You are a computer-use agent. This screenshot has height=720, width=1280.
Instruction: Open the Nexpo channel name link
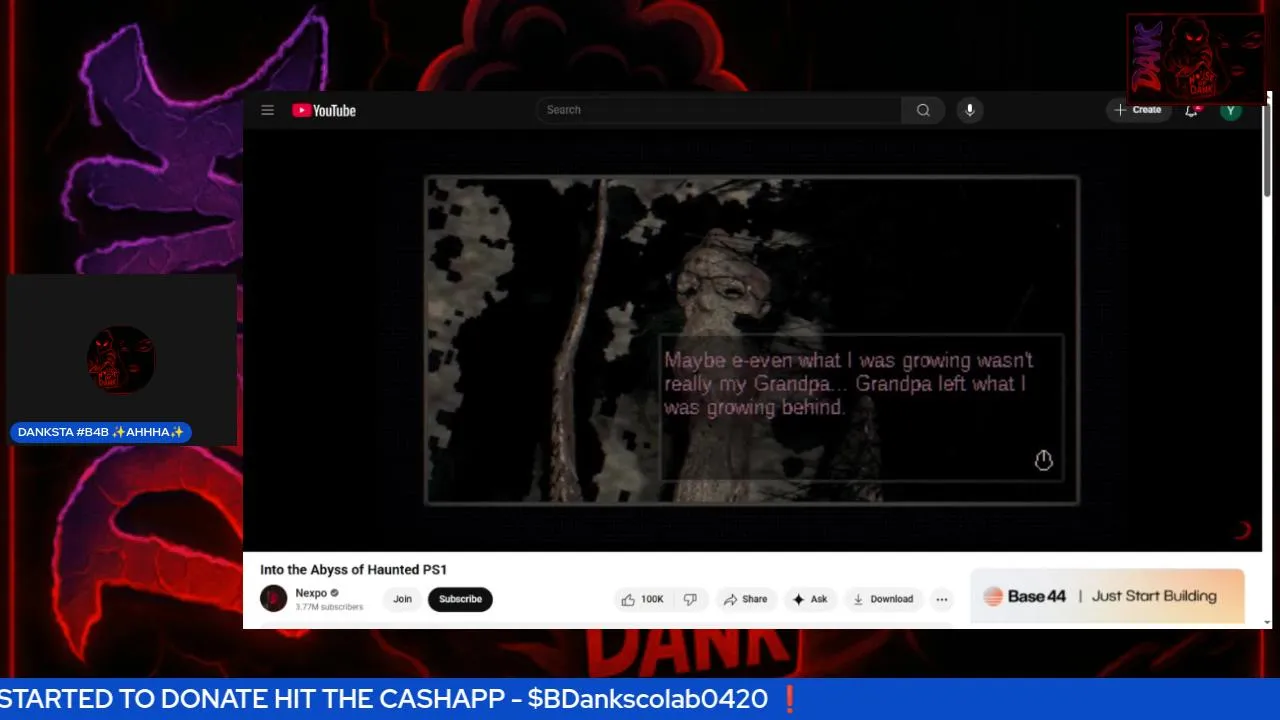click(311, 593)
